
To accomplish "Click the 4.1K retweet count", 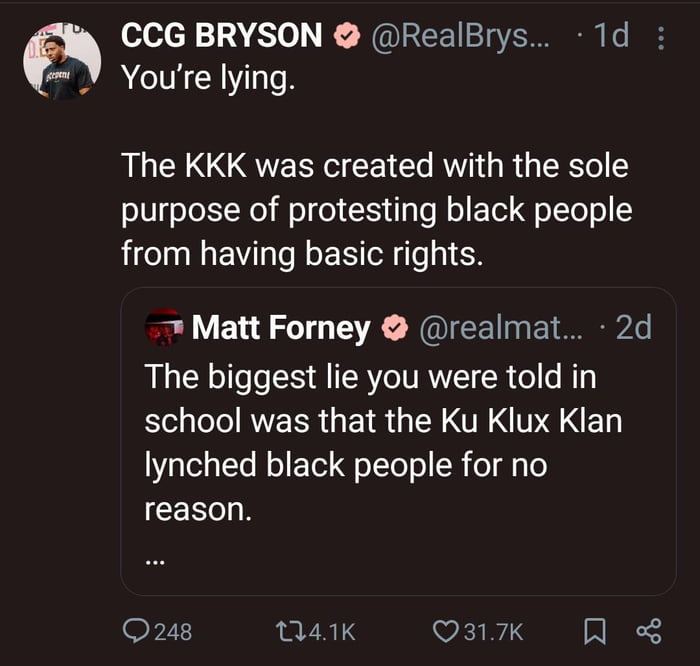I will tap(329, 631).
